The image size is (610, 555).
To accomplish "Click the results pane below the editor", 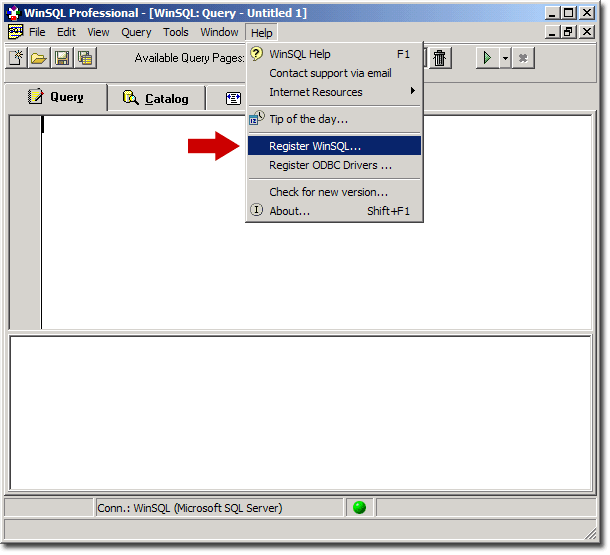I will [x=301, y=414].
